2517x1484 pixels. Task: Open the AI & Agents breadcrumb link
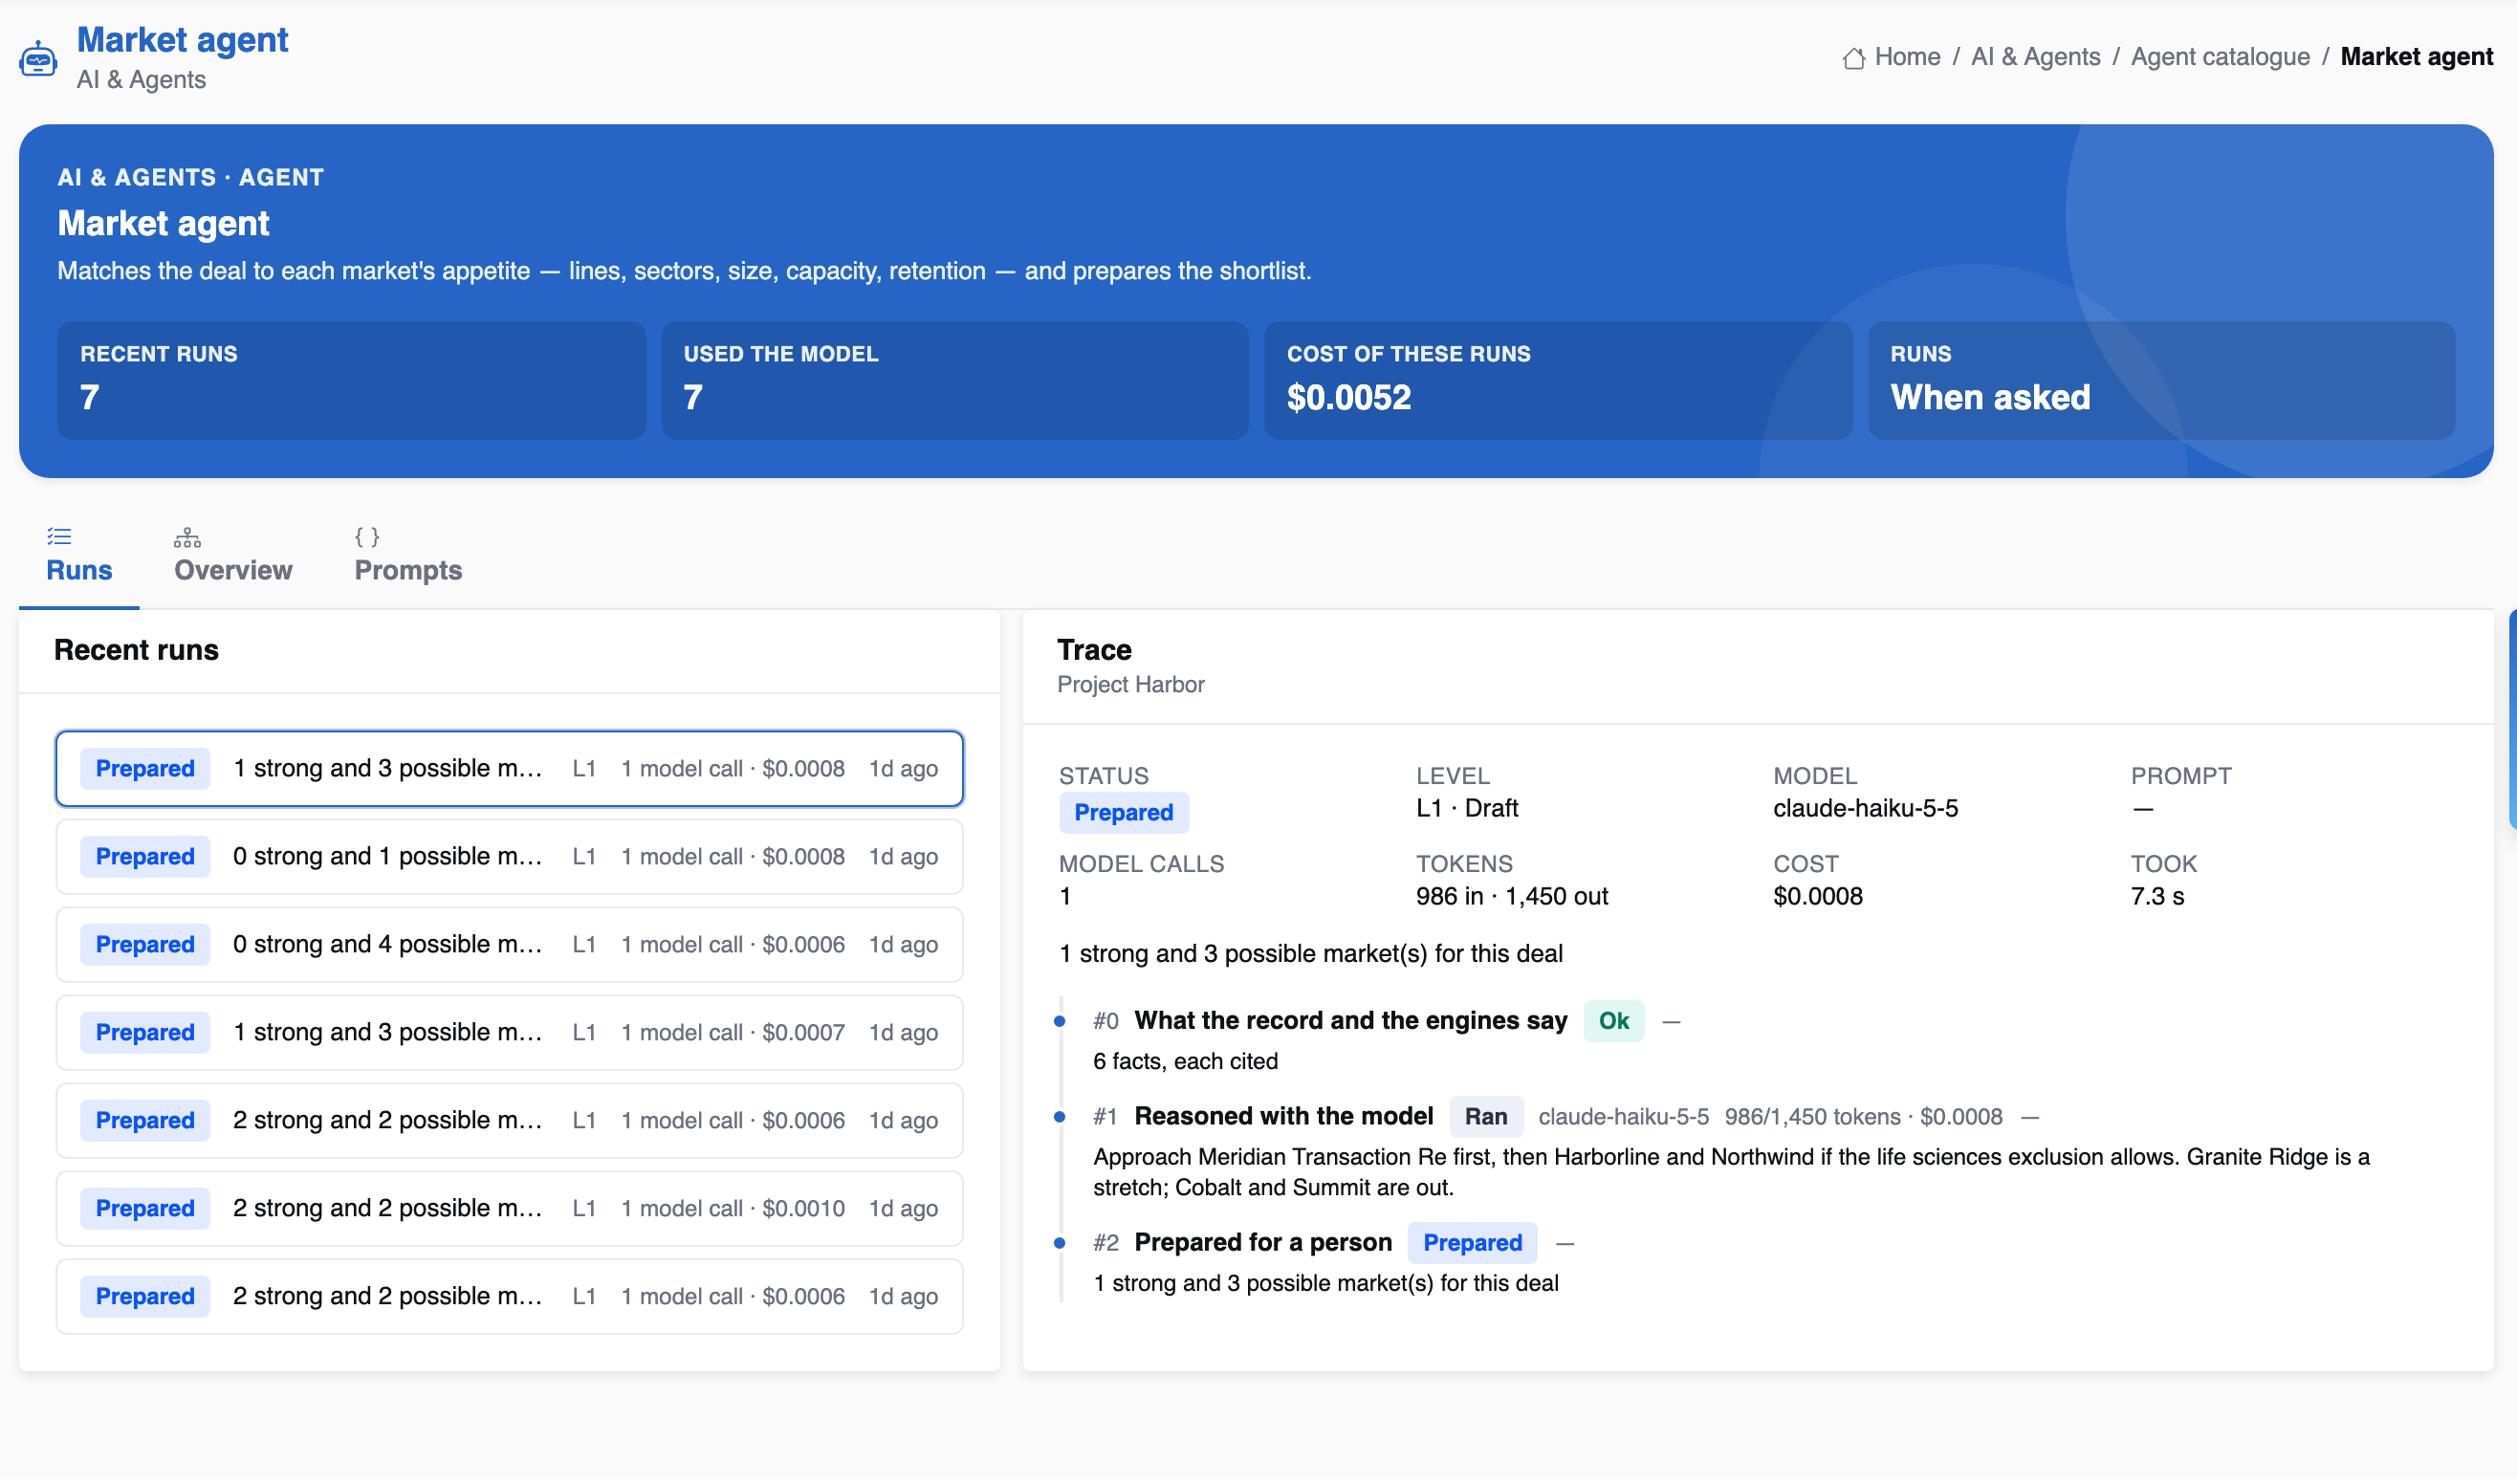2035,57
